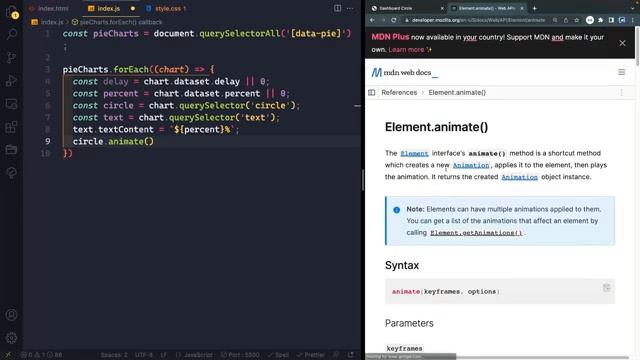
Task: Click the remote window indicator in the status bar
Action: (x=8, y=355)
